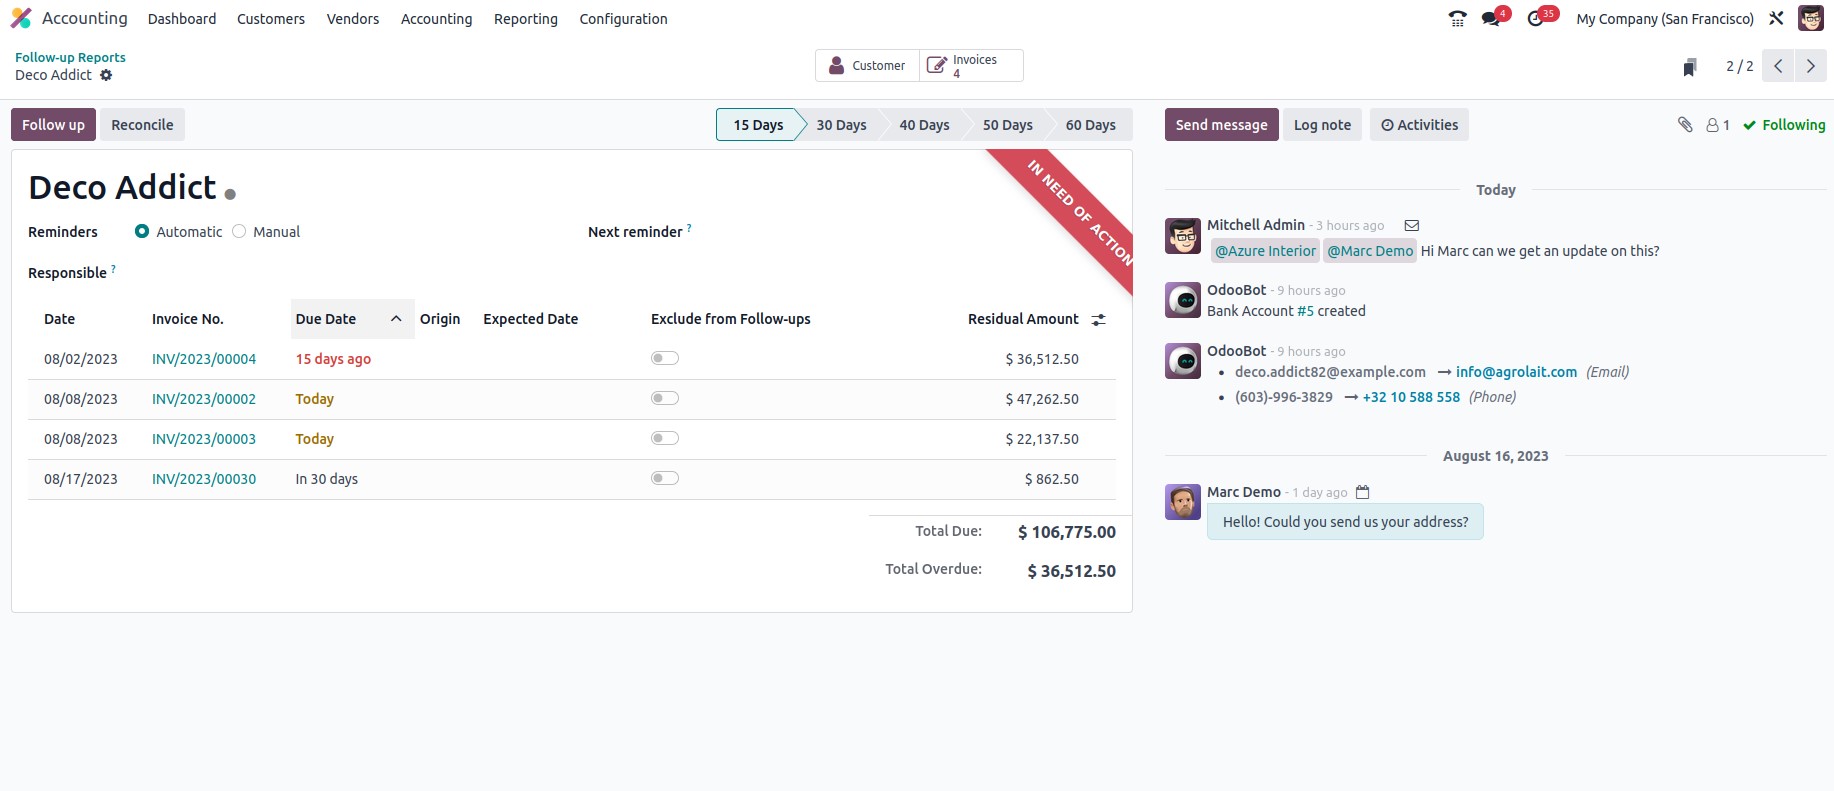Screen dimensions: 1834x791
Task: Open the debug tools icon
Action: pyautogui.click(x=1776, y=18)
